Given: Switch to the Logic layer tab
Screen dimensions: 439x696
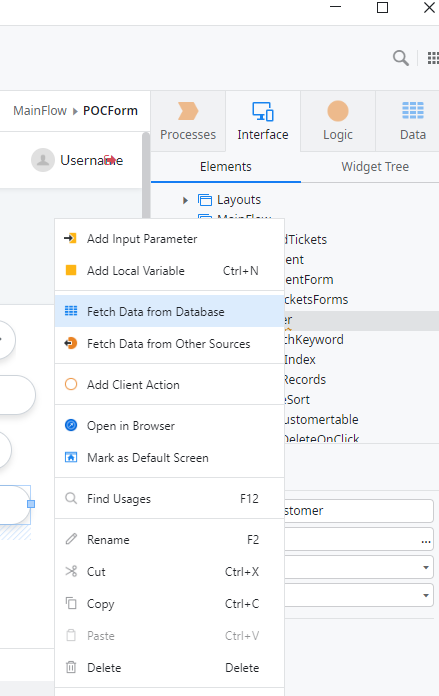Looking at the screenshot, I should click(338, 121).
